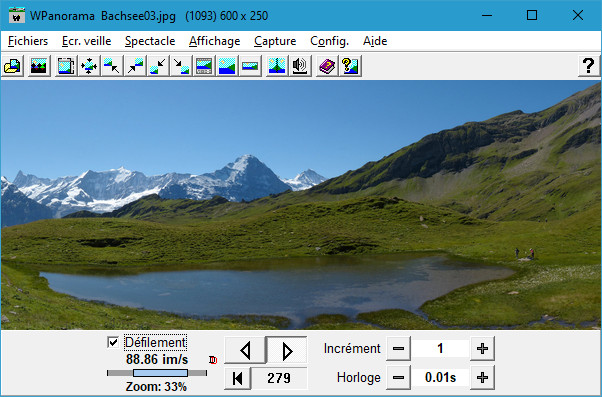Close the WPanorama window
The width and height of the screenshot is (602, 397).
pyautogui.click(x=577, y=15)
